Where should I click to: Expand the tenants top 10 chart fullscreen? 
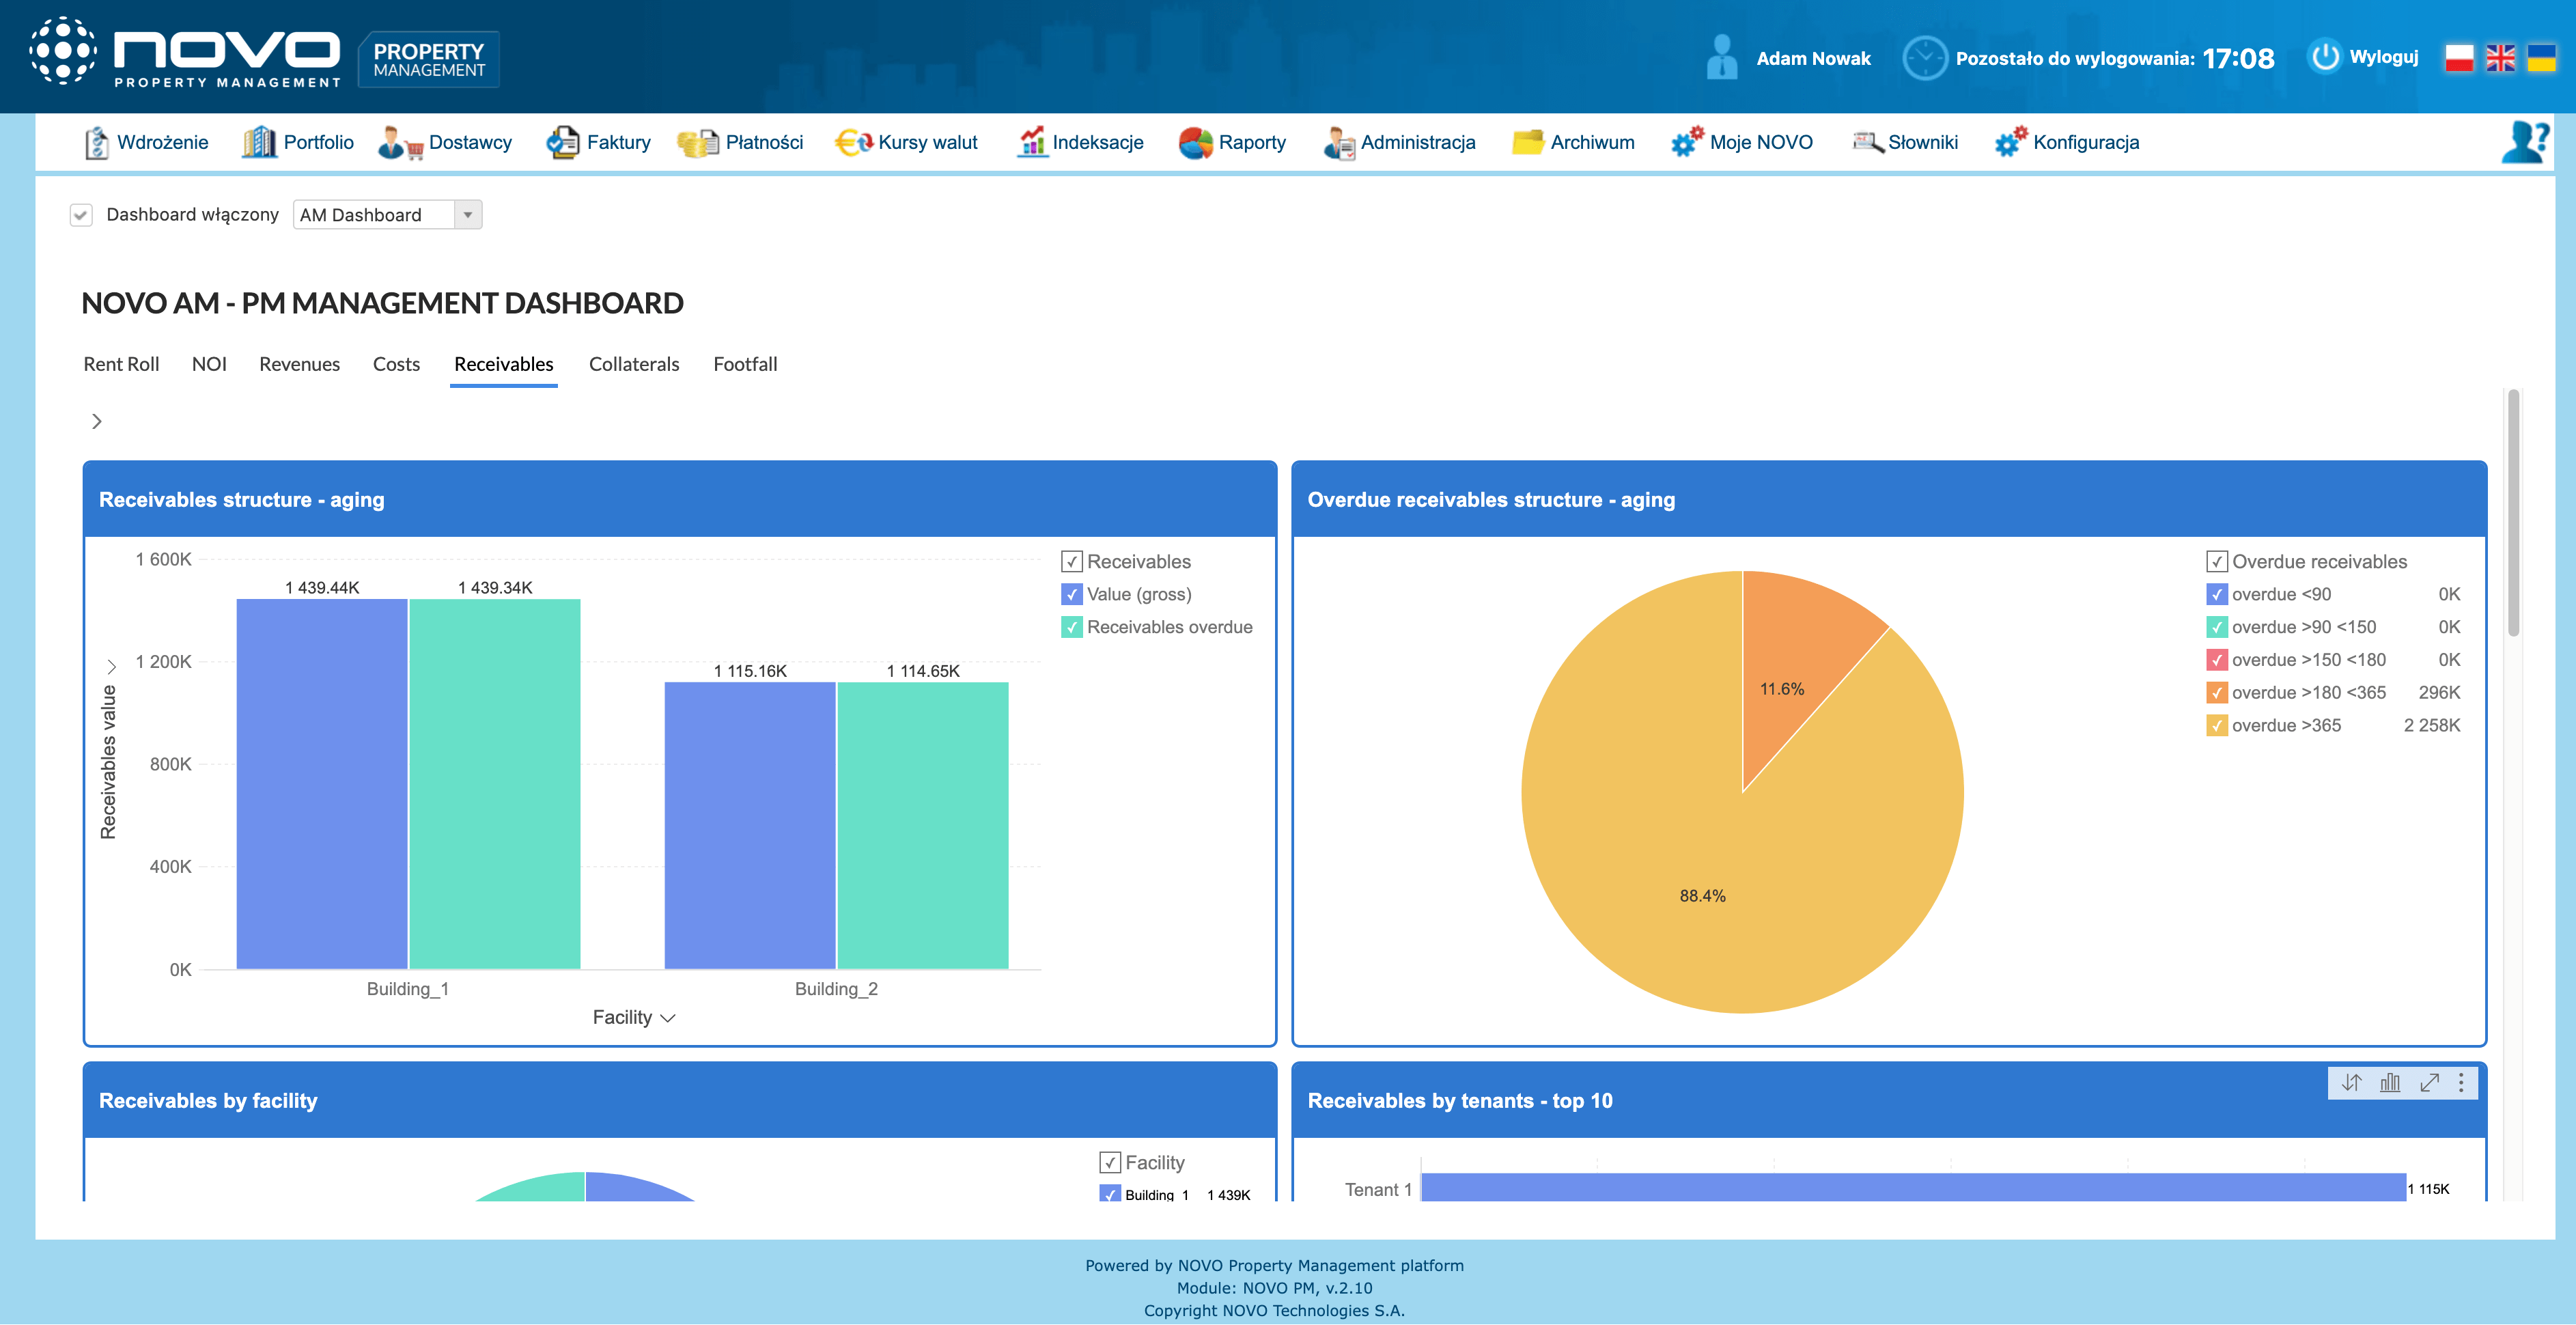(x=2429, y=1083)
